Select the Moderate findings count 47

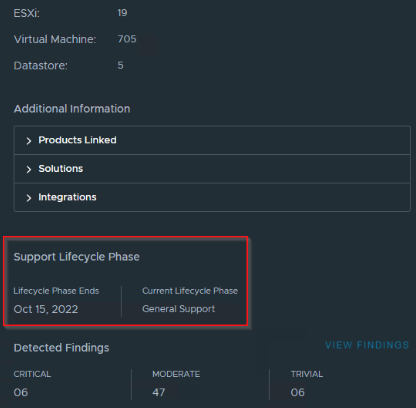159,392
